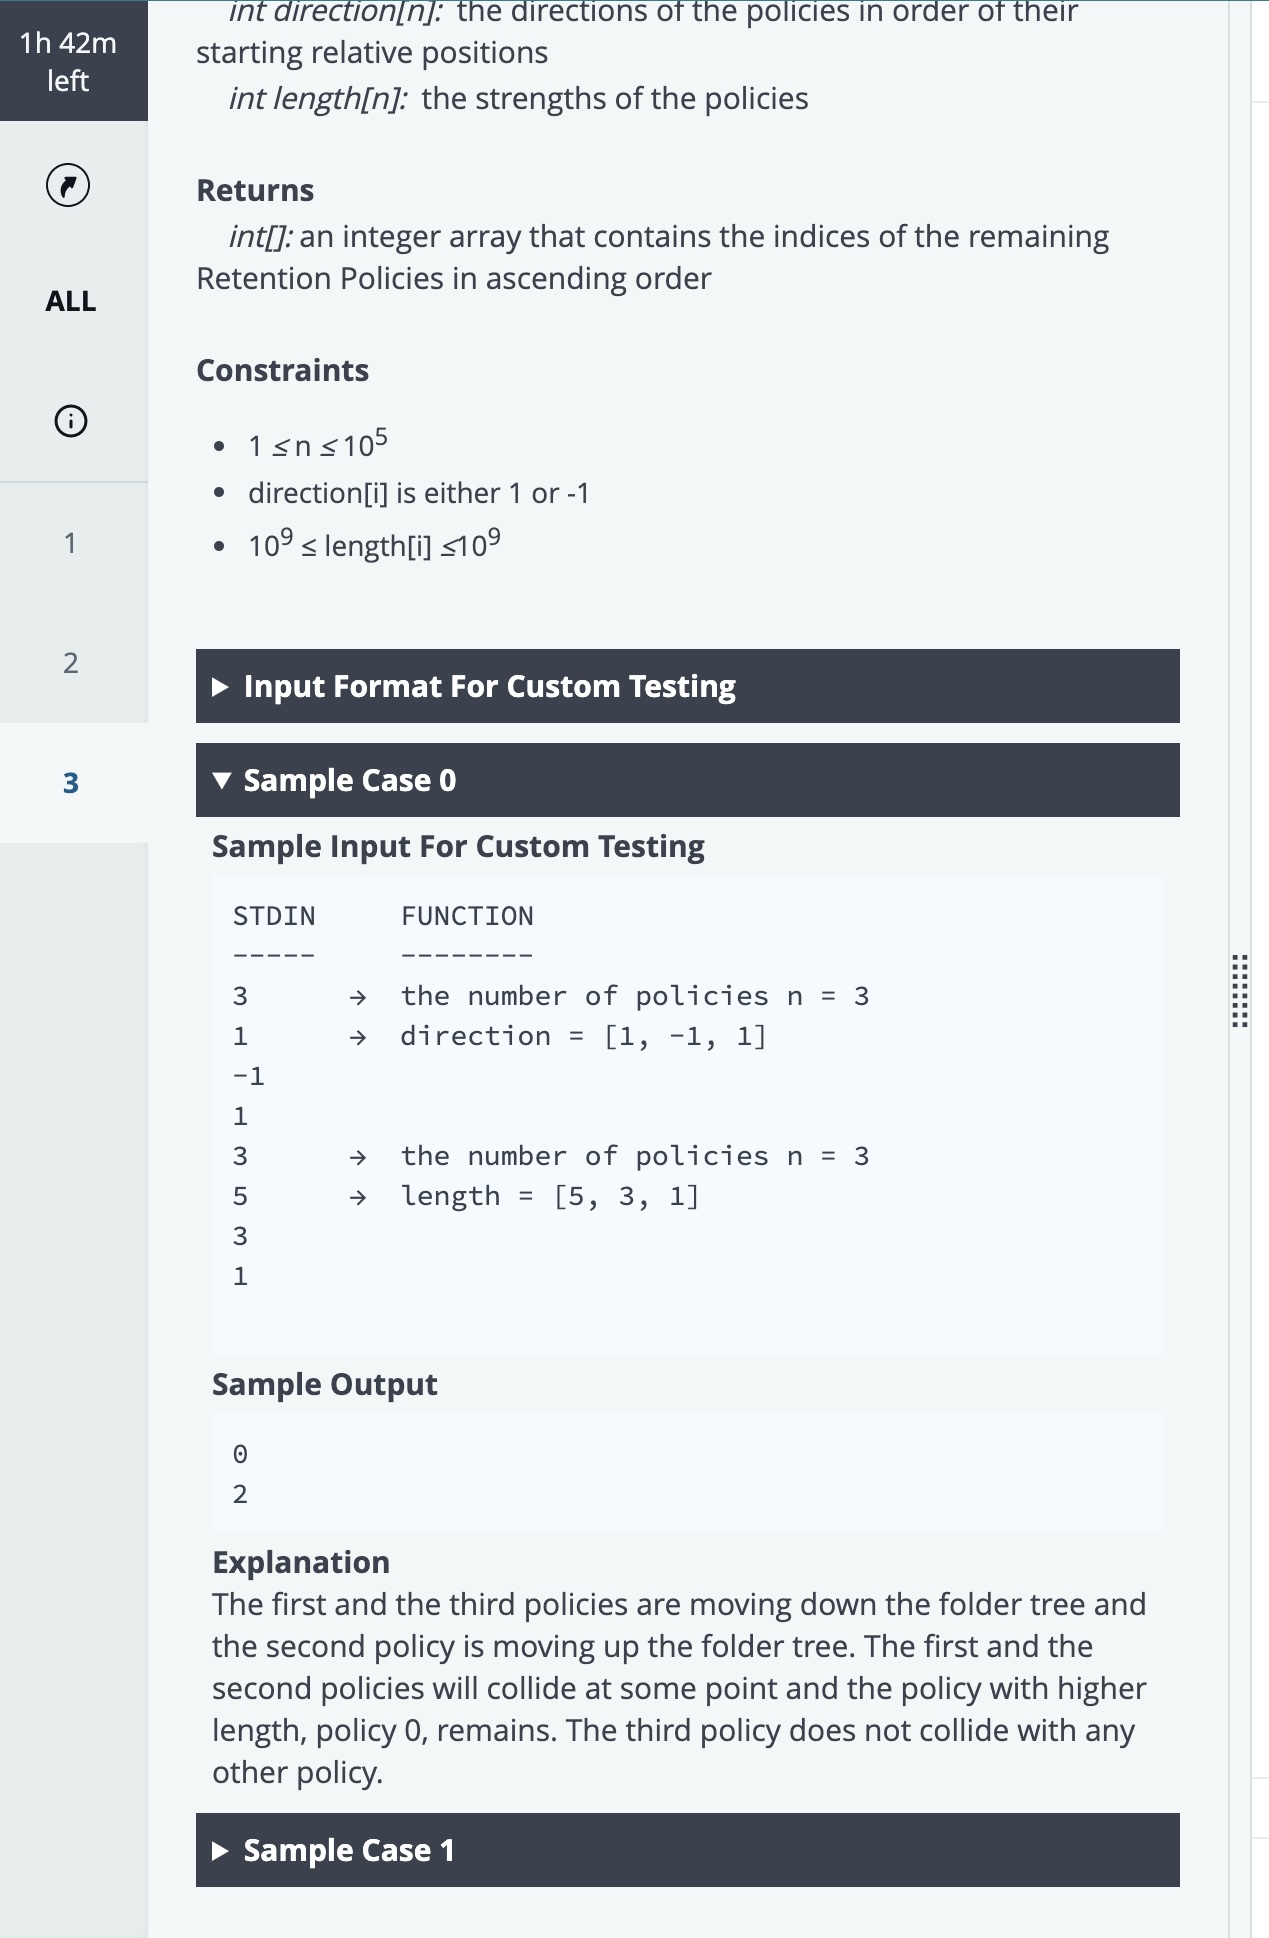Click the compass arrow icon in sidebar
This screenshot has height=1938, width=1269.
[68, 185]
